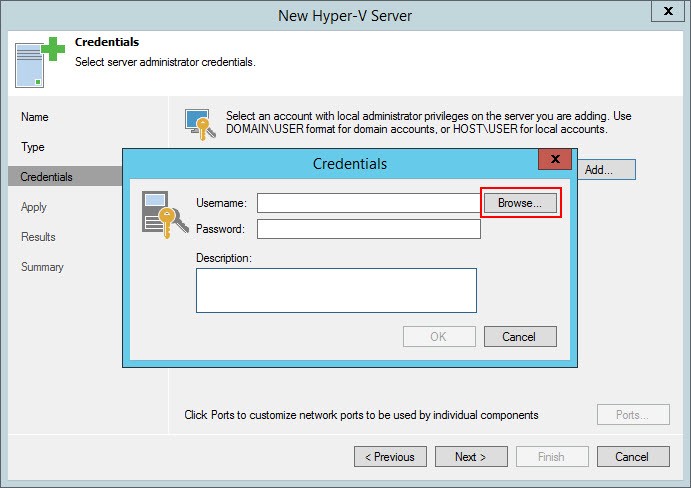Click the grayed-out OK button in Credentials dialog
The image size is (691, 488).
[439, 337]
